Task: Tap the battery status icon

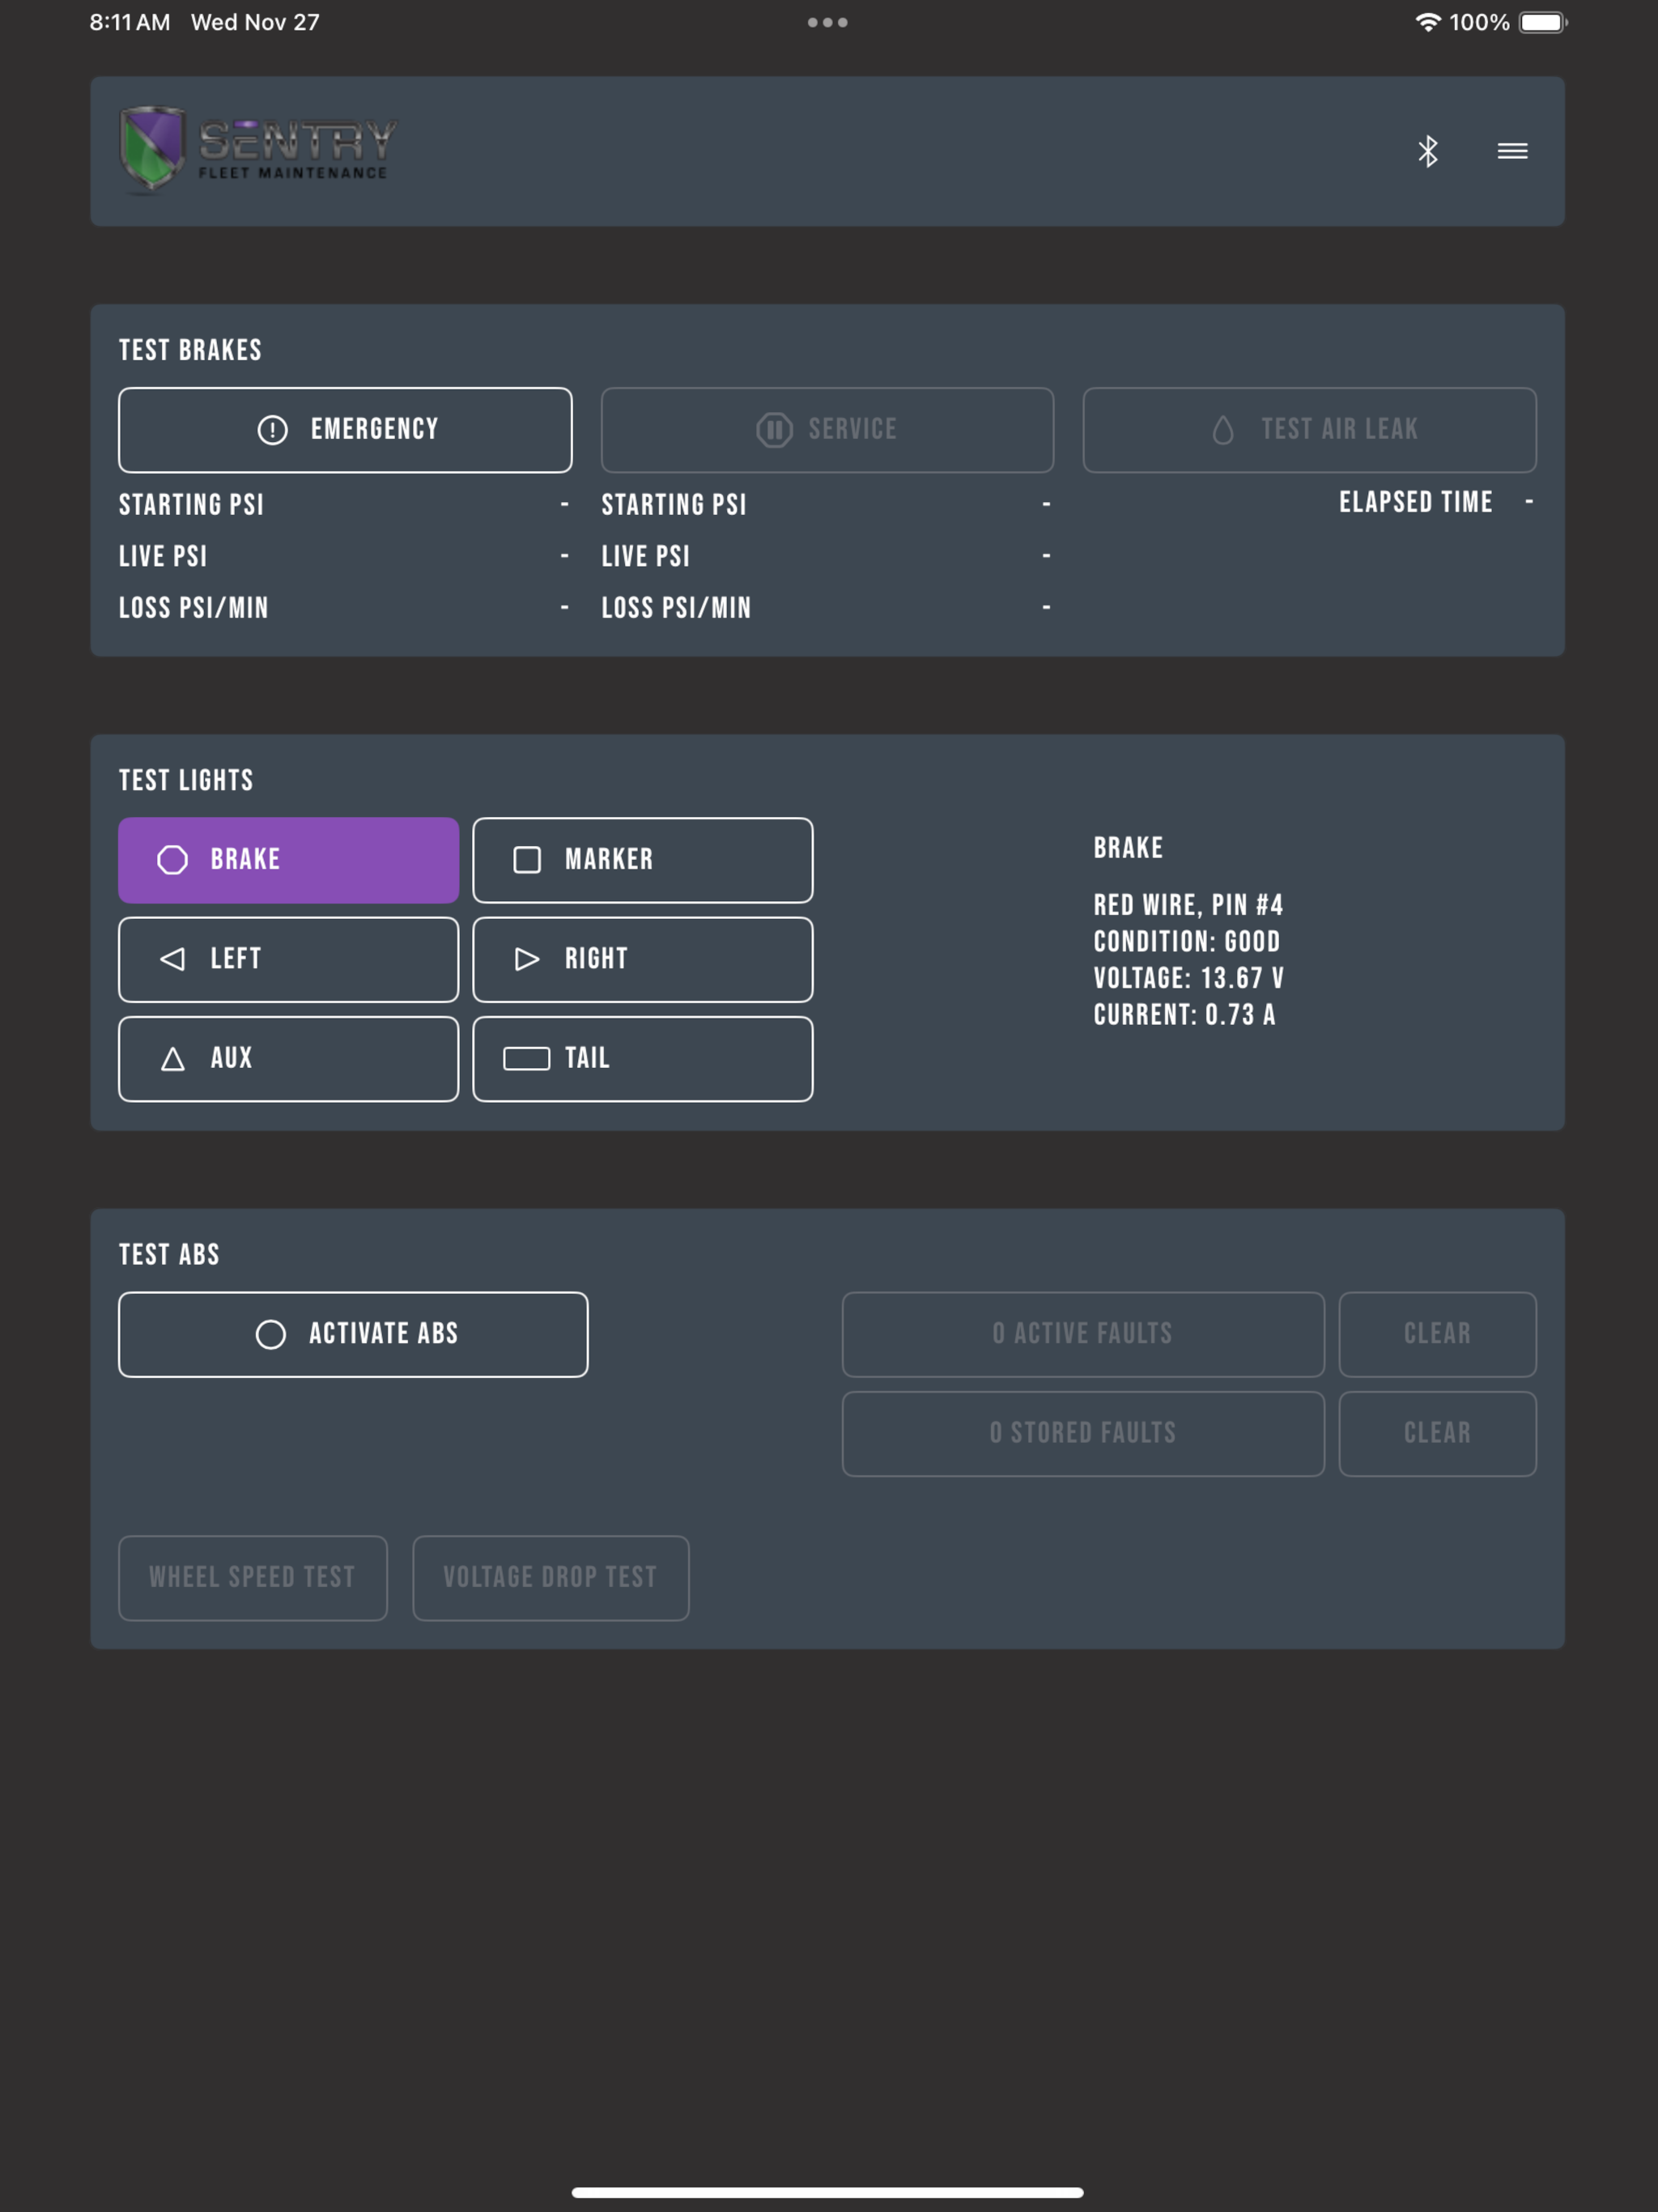Action: 1543,22
